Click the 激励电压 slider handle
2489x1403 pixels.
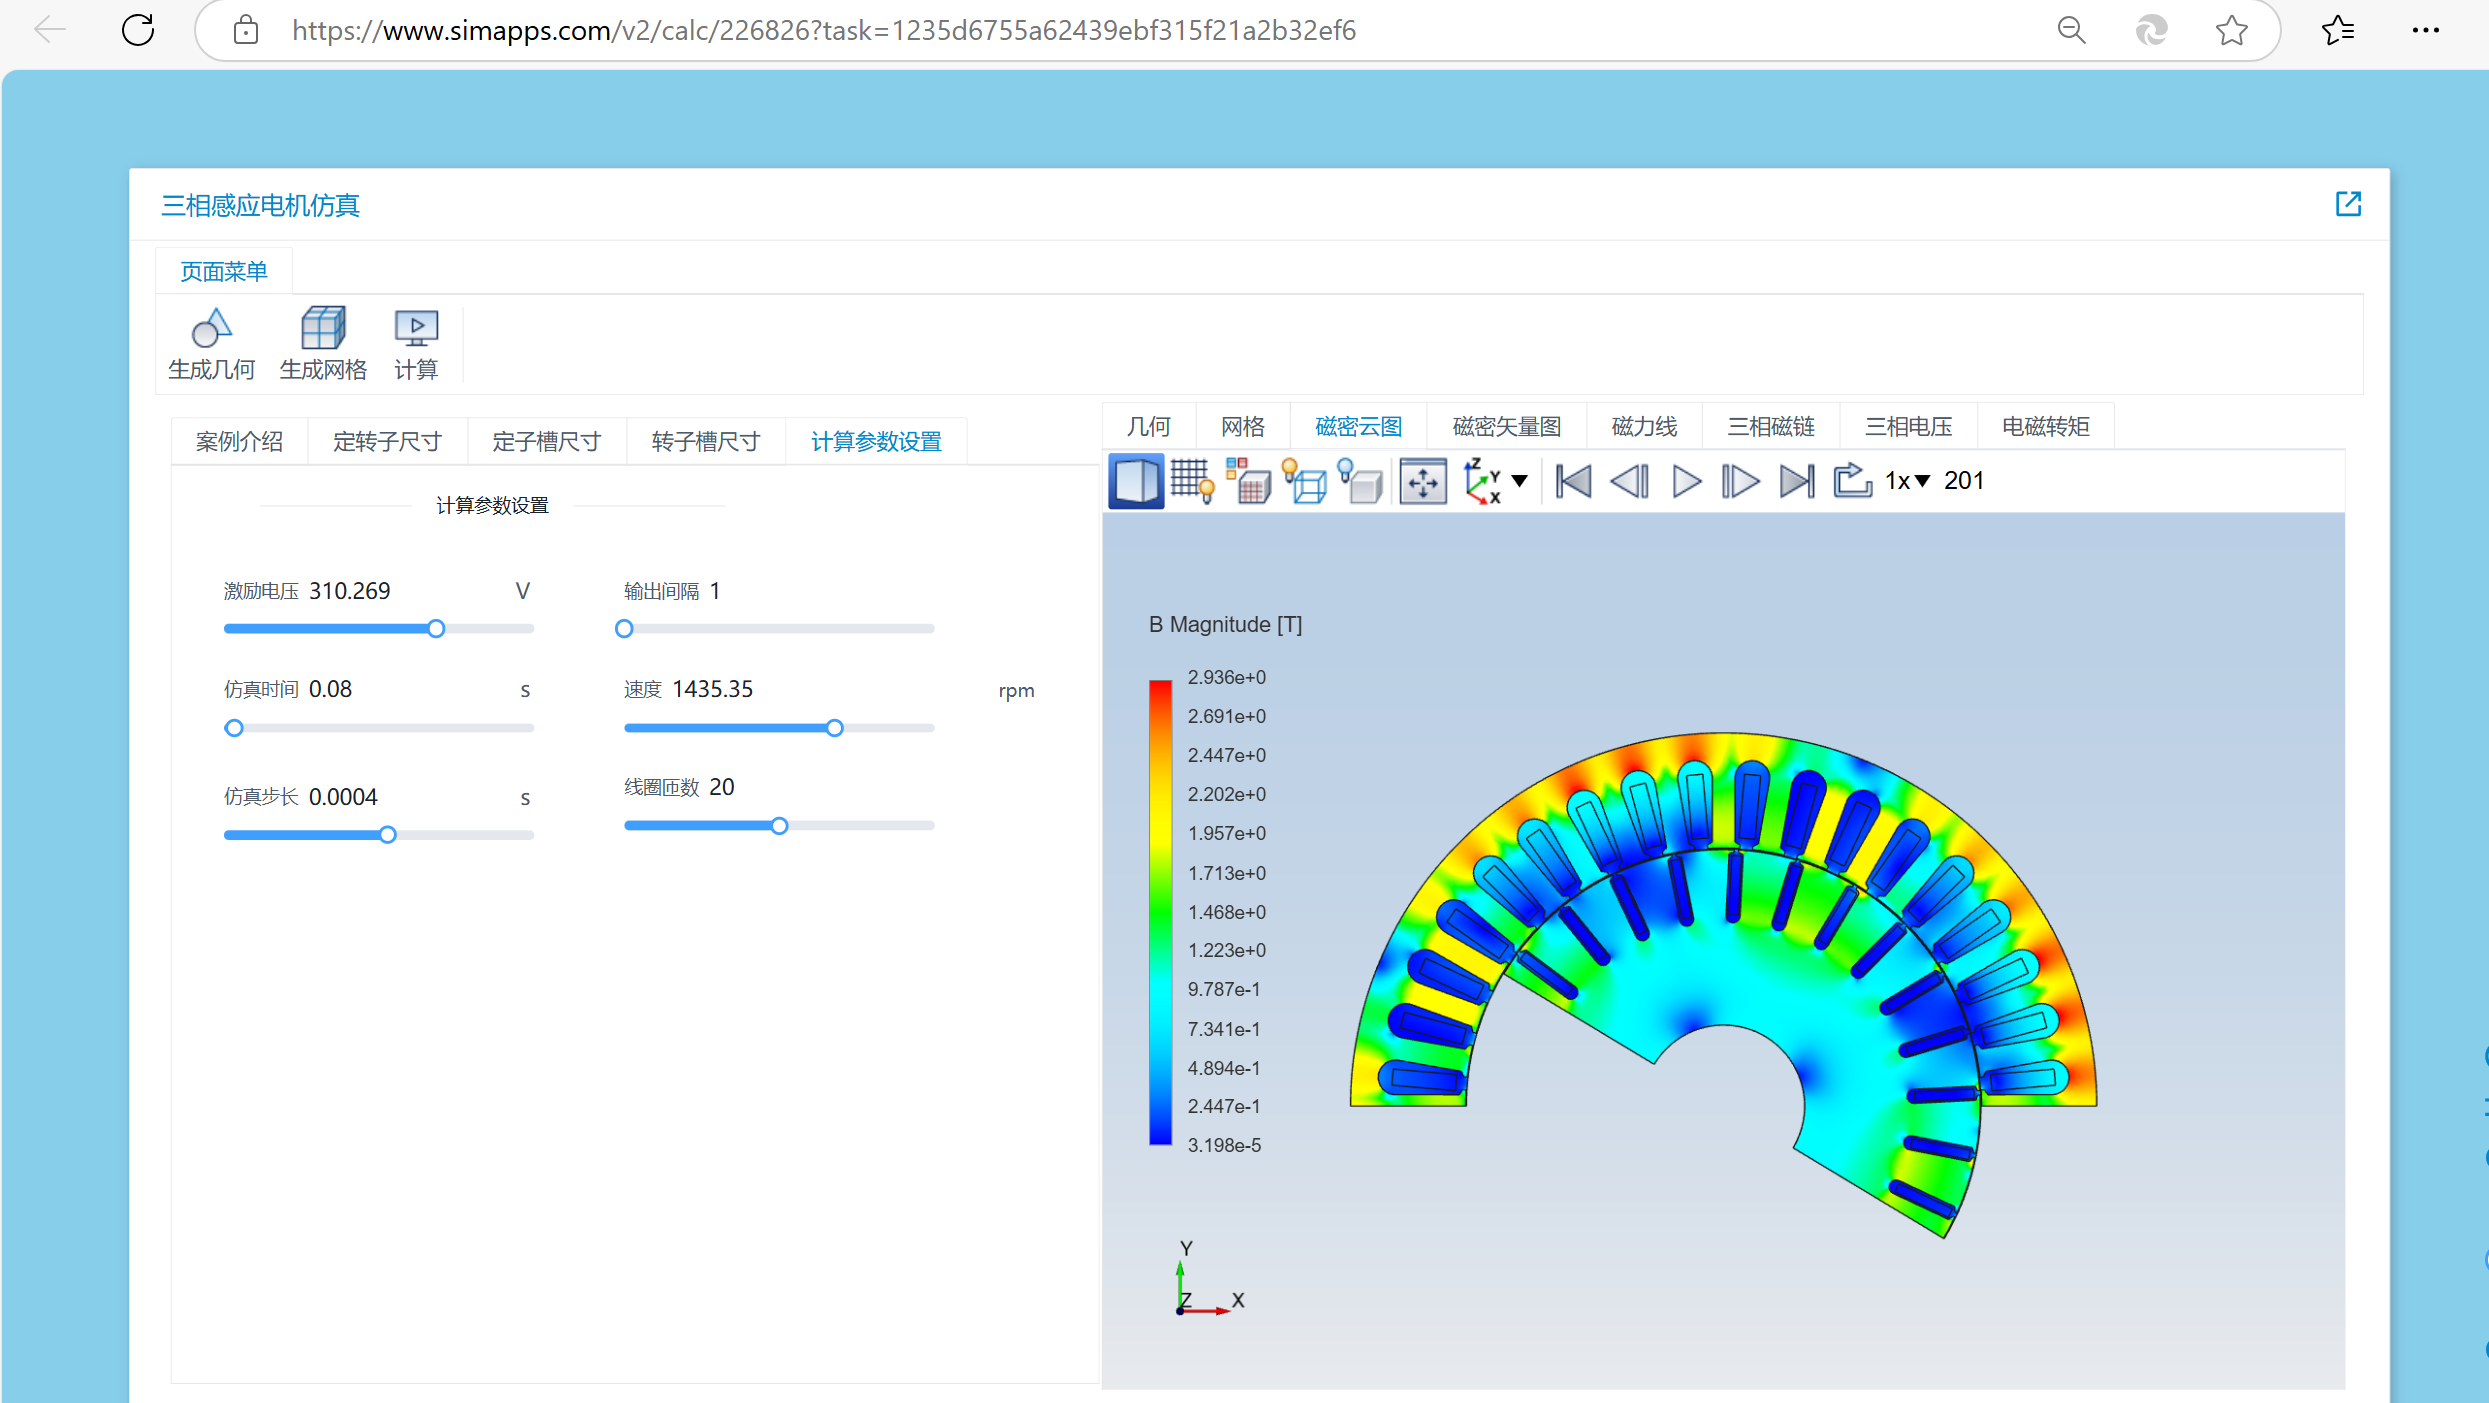click(436, 629)
